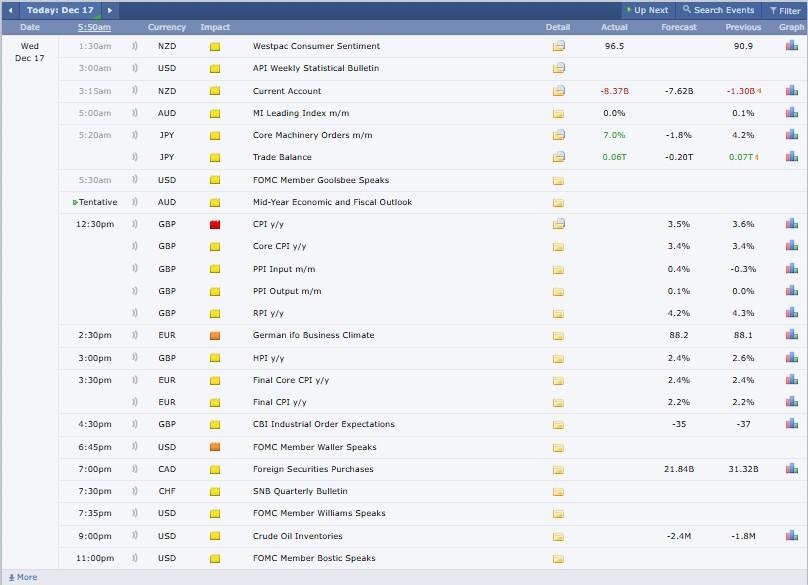This screenshot has width=808, height=585.
Task: Toggle sound alert for 1:30am NZD event
Action: point(135,46)
